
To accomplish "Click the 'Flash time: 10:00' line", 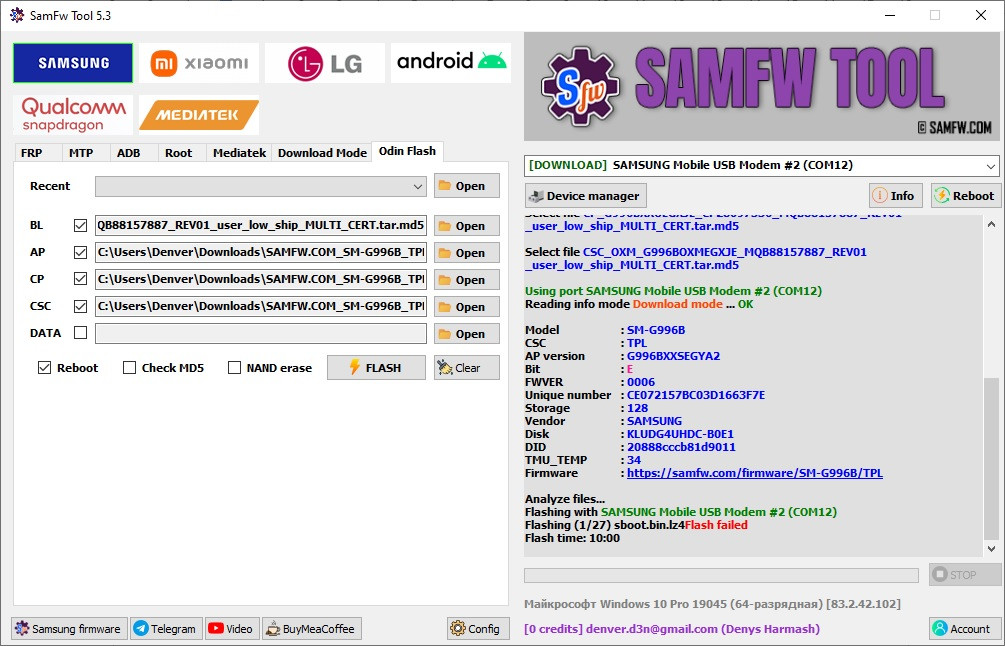I will coord(572,538).
